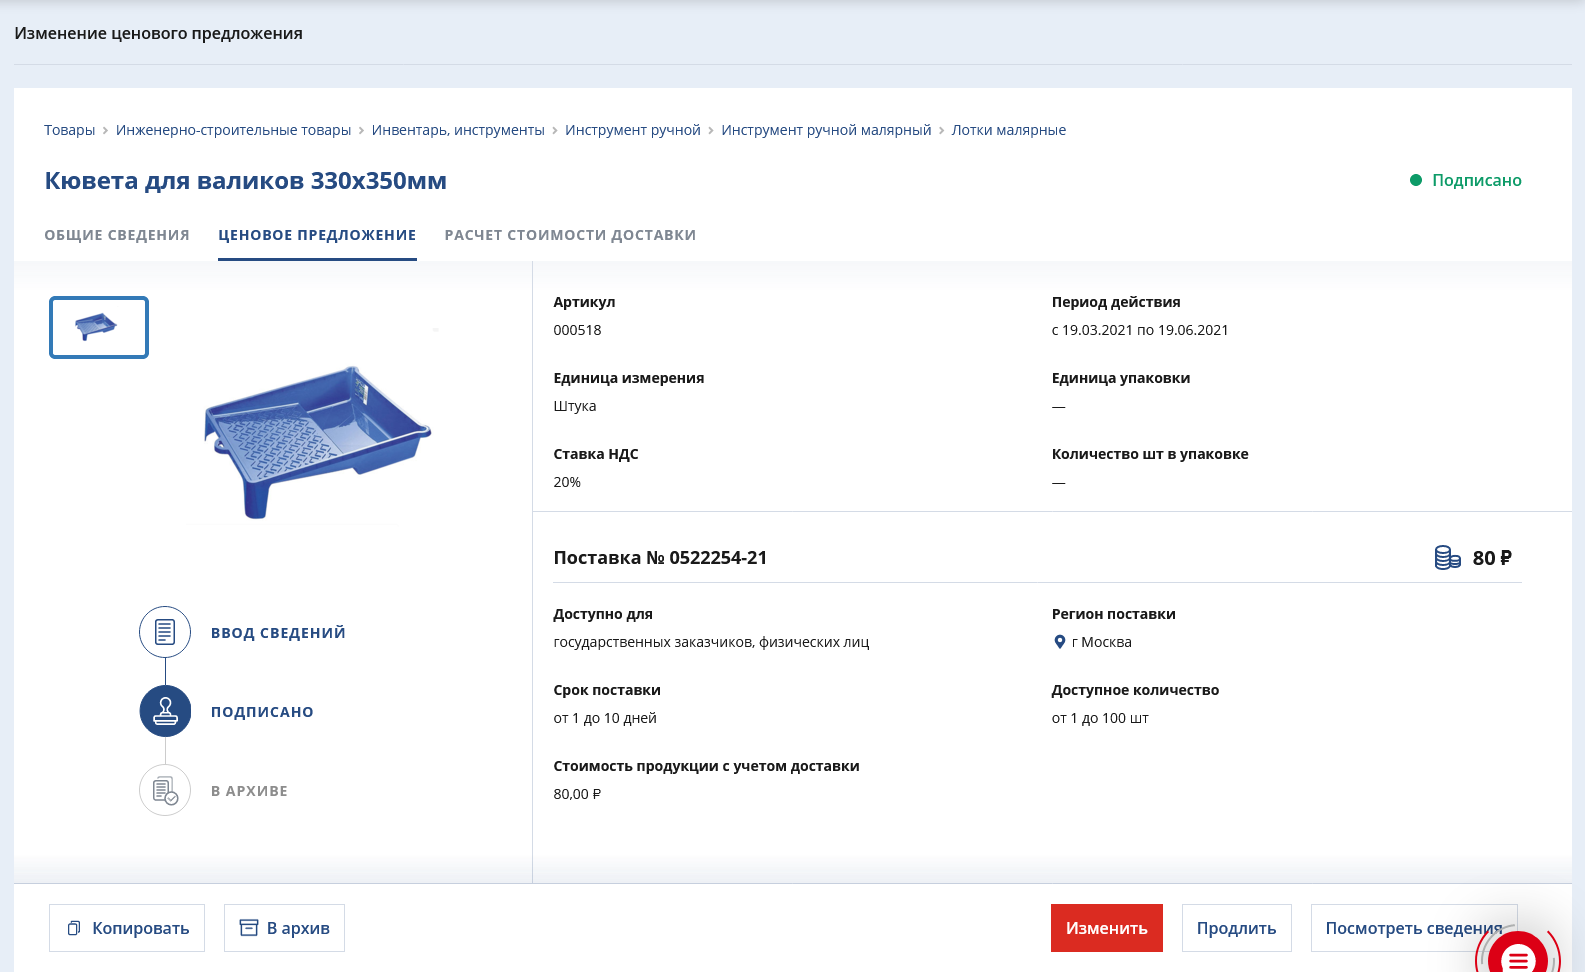Click the 'В архив' button
This screenshot has height=972, width=1585.
284,928
